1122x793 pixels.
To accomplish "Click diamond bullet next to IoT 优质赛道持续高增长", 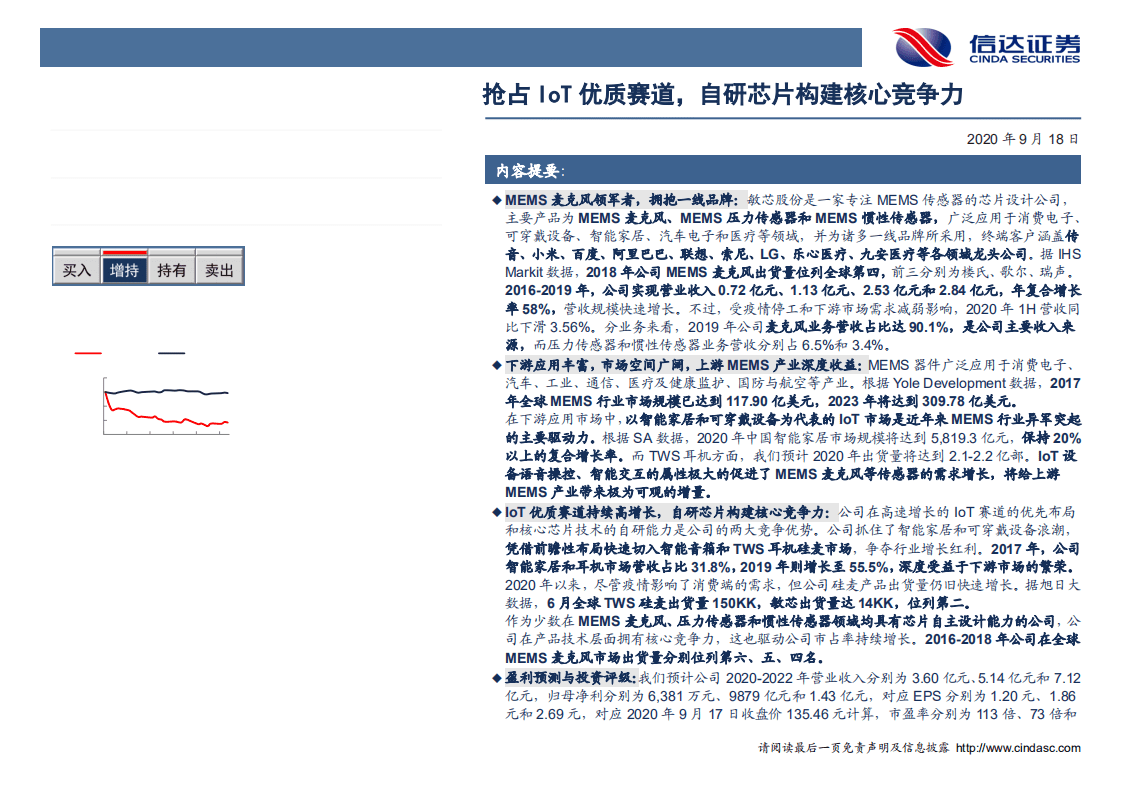I will 495,512.
